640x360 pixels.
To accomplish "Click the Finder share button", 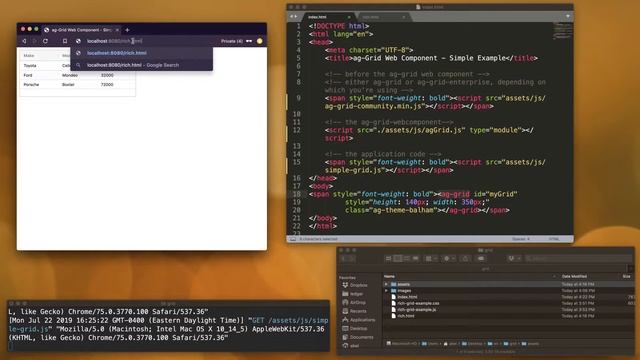I will click(x=465, y=258).
